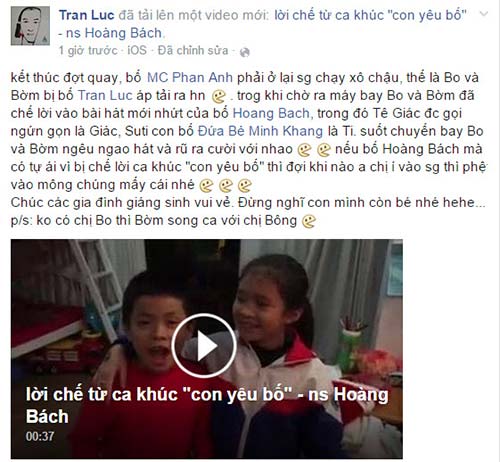
Task: Click the last emoticon after 'mấy cái nhé'
Action: pos(245,186)
